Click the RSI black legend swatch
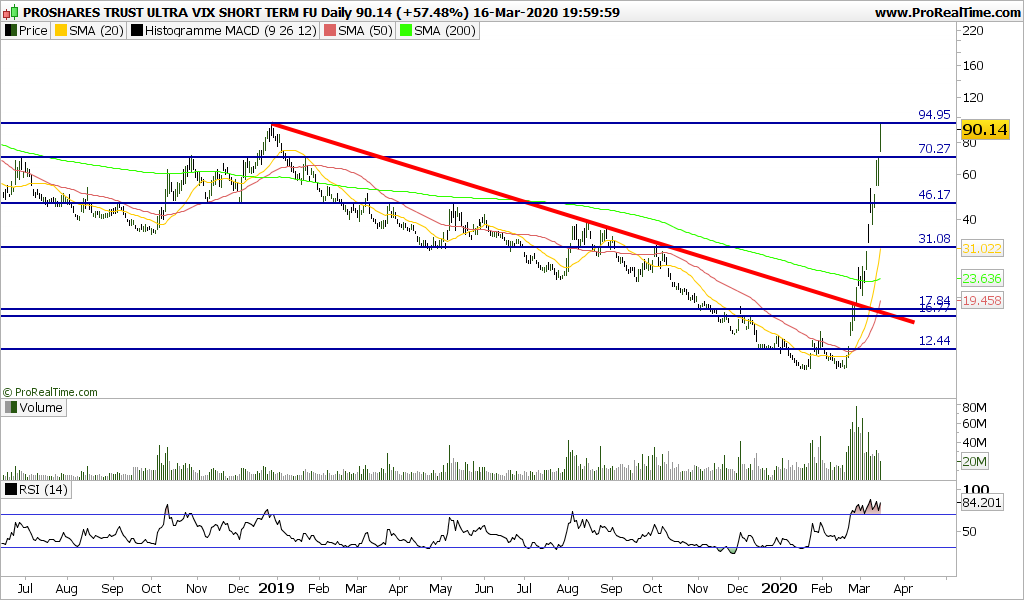1024x600 pixels. pyautogui.click(x=11, y=489)
